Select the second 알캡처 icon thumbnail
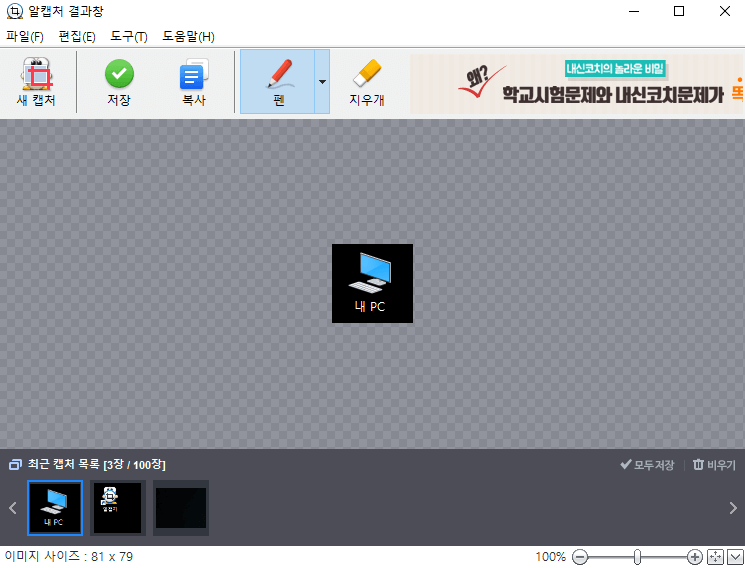The height and width of the screenshot is (568, 745). [x=118, y=508]
